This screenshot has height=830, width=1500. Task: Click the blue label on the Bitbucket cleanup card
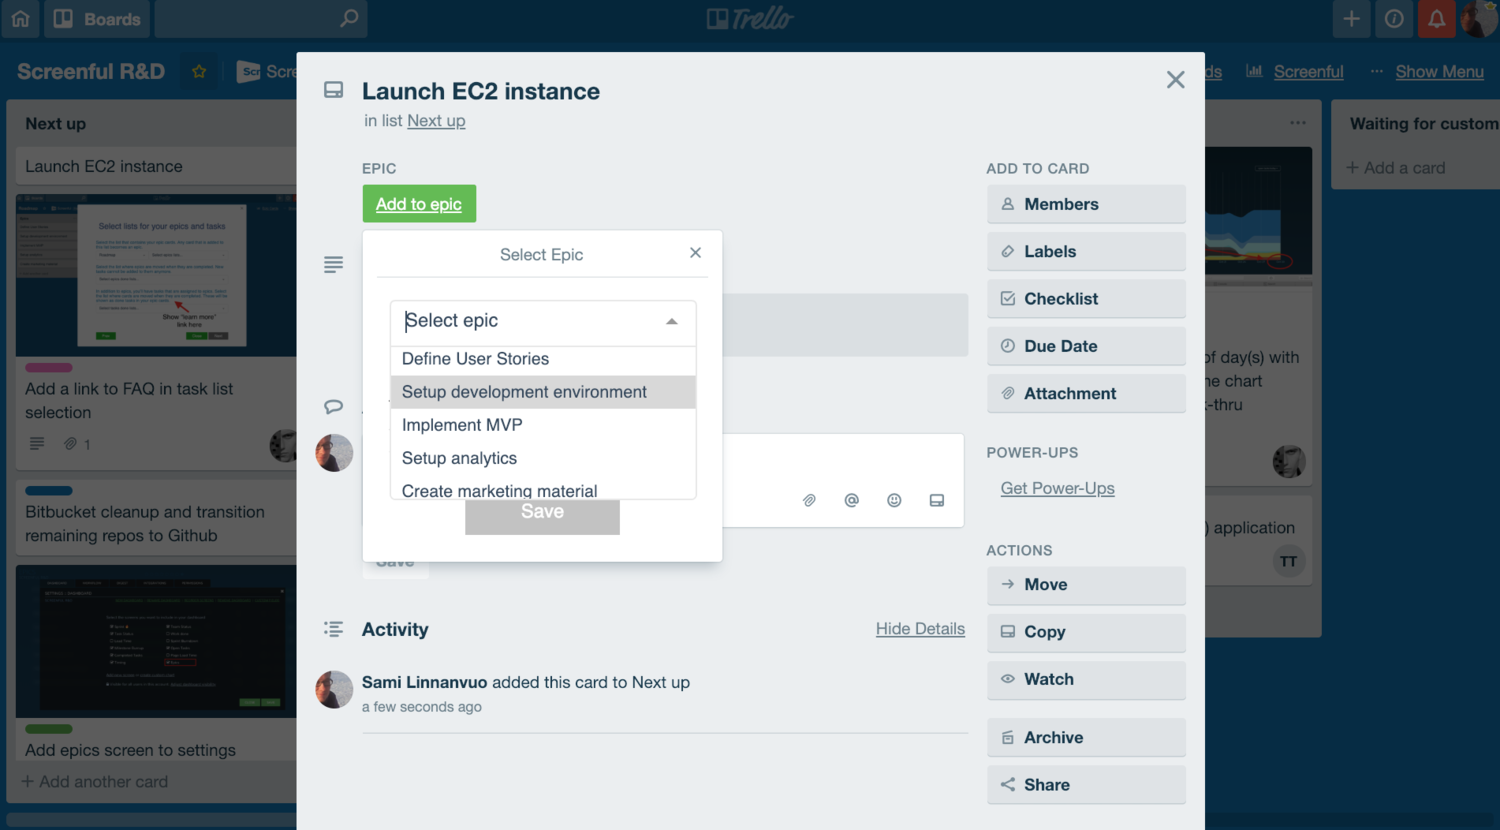click(49, 491)
